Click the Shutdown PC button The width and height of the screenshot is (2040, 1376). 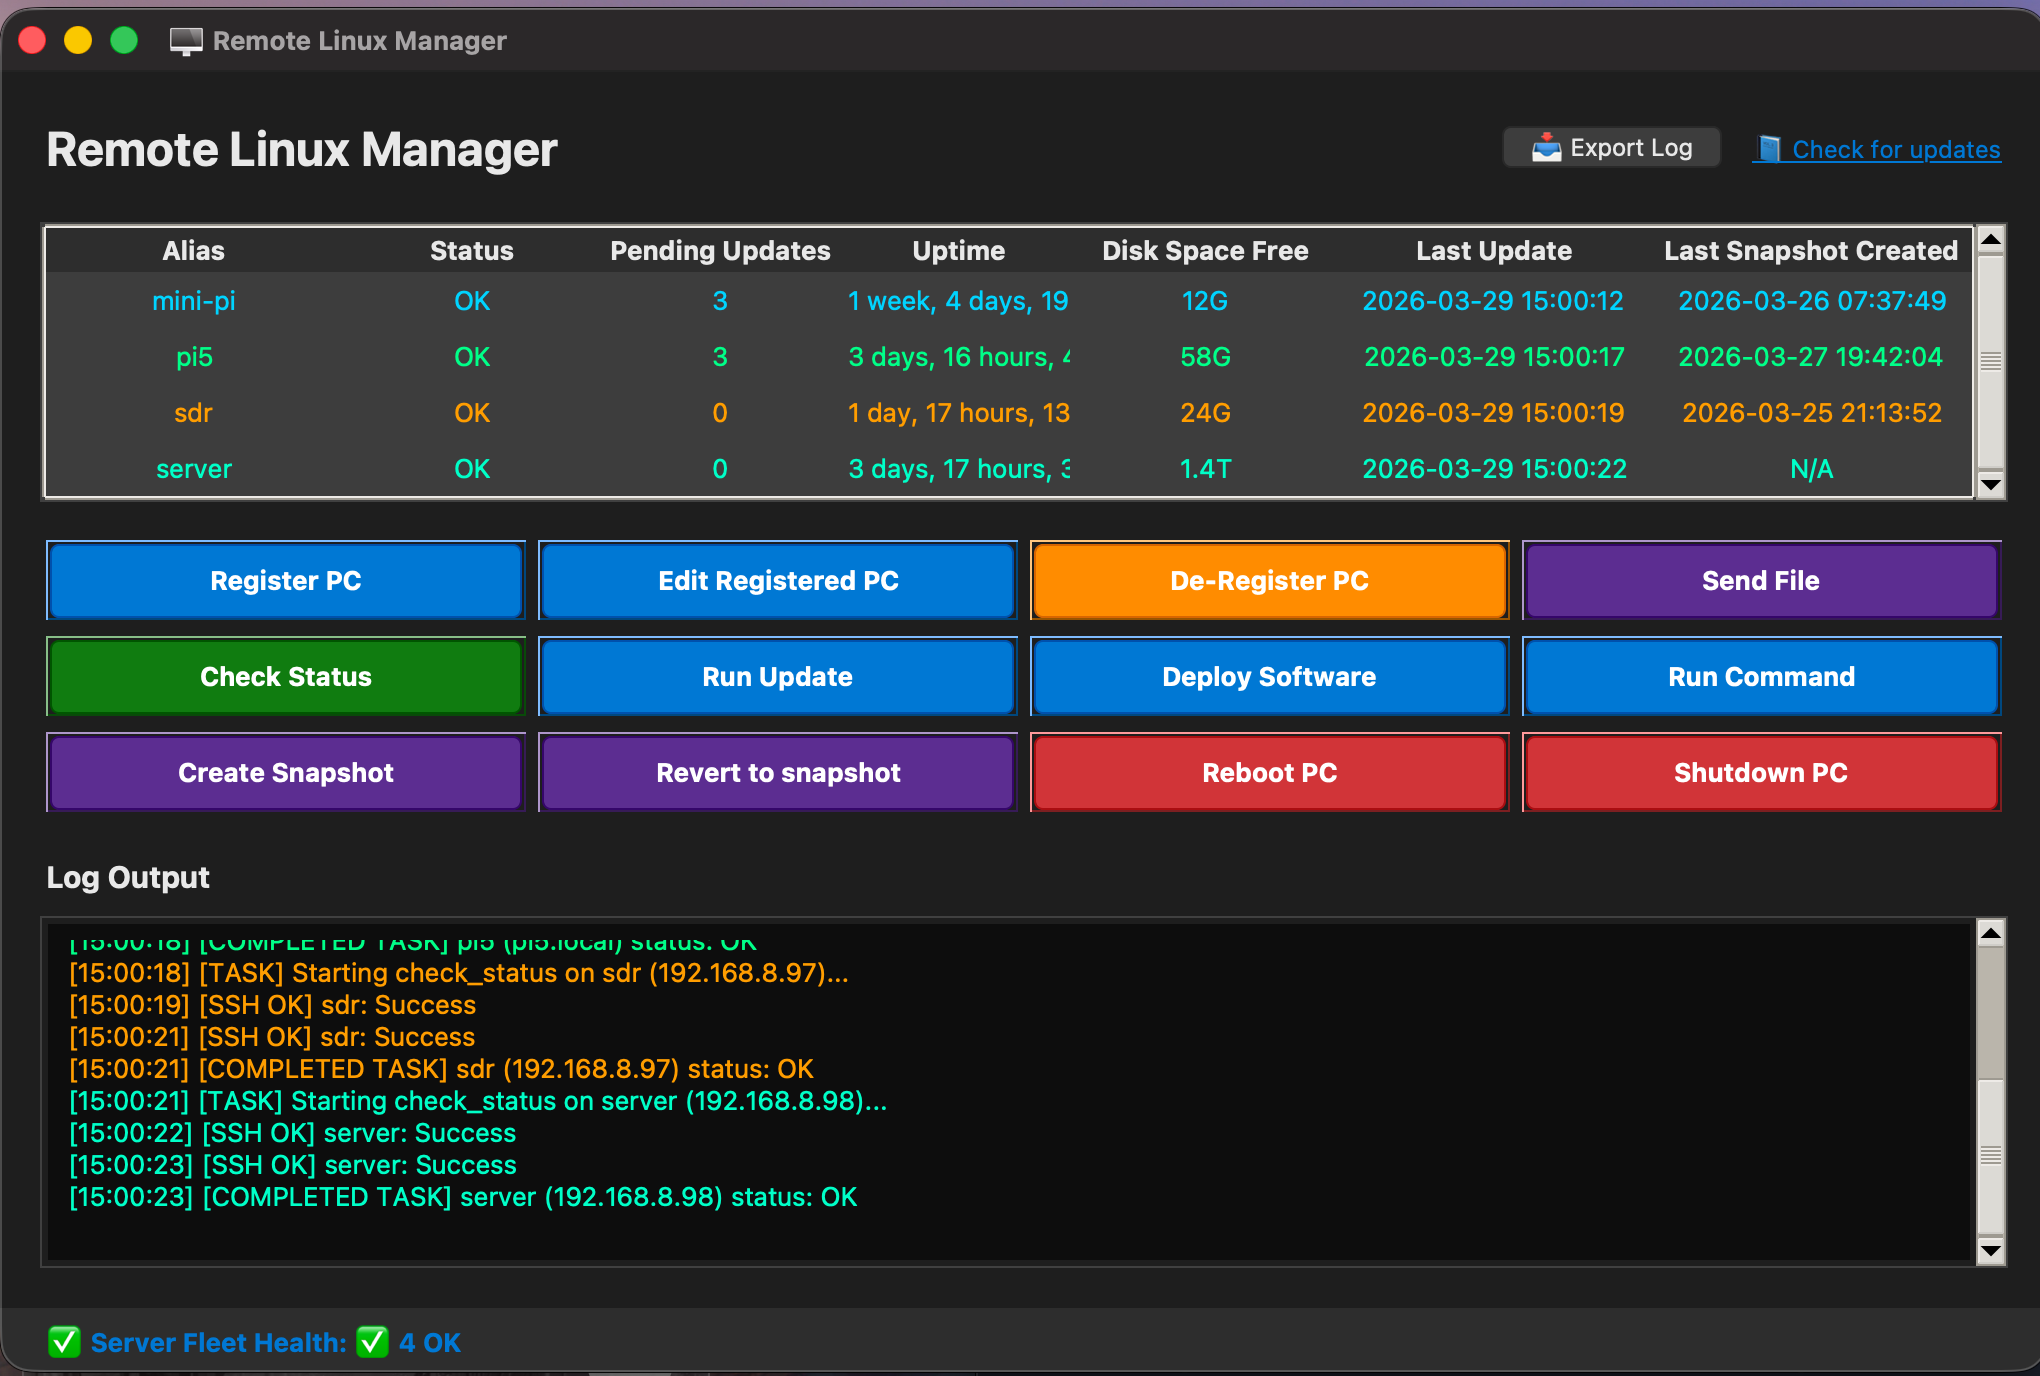point(1760,773)
